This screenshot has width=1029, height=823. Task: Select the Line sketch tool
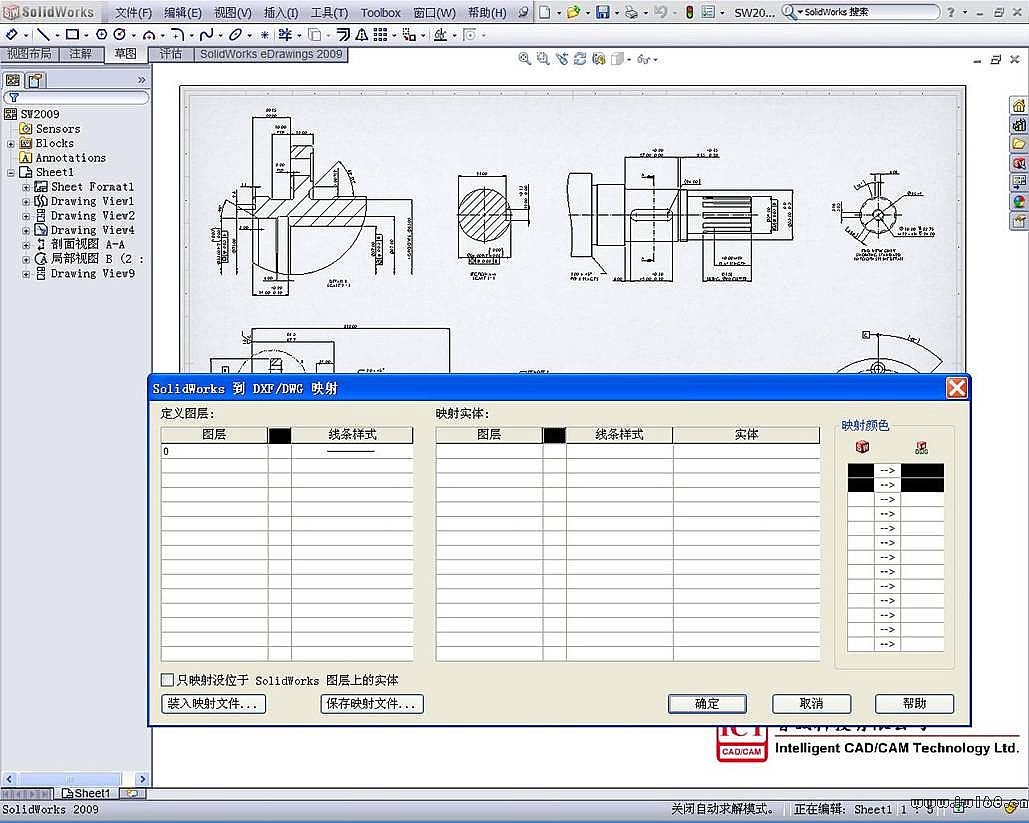click(43, 35)
